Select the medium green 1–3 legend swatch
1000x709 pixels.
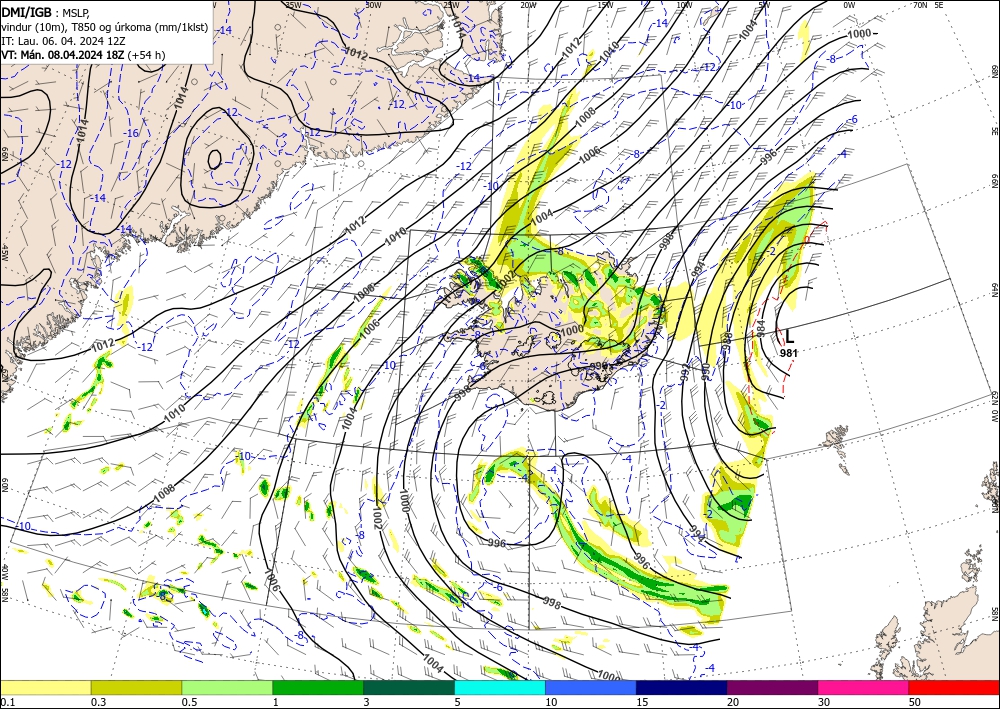(318, 687)
